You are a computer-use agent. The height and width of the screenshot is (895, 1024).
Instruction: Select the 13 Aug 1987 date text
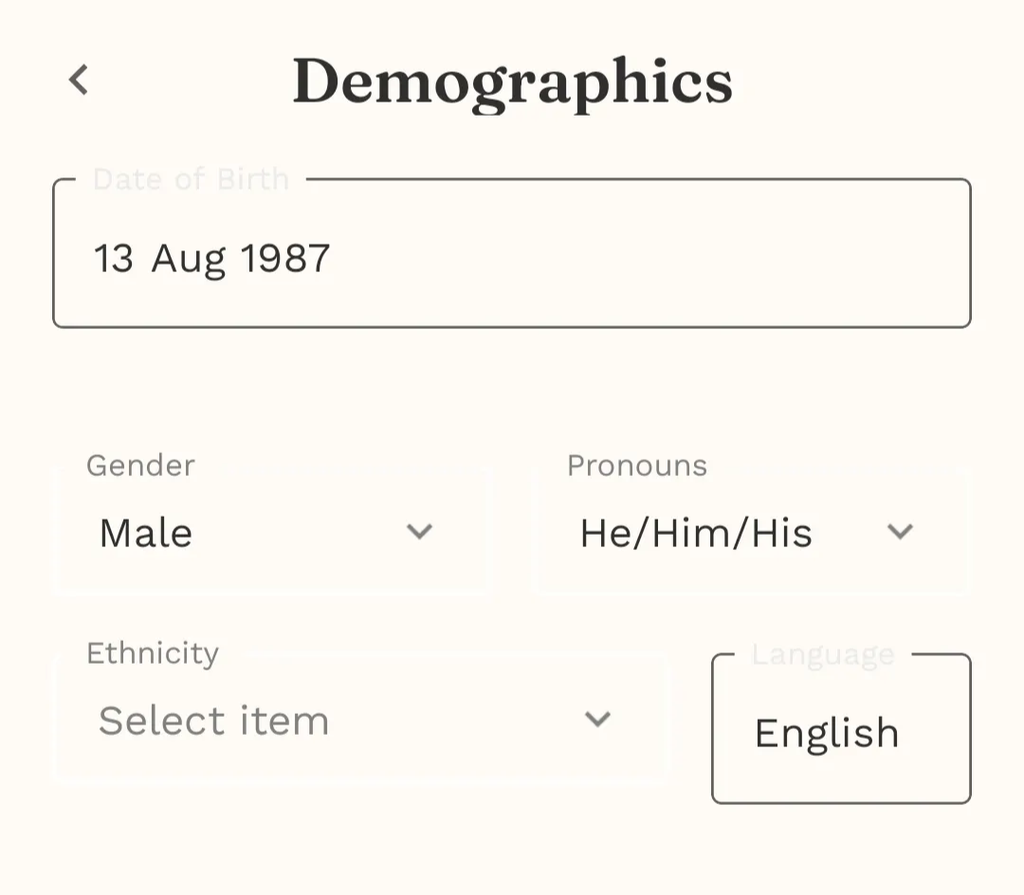(212, 259)
